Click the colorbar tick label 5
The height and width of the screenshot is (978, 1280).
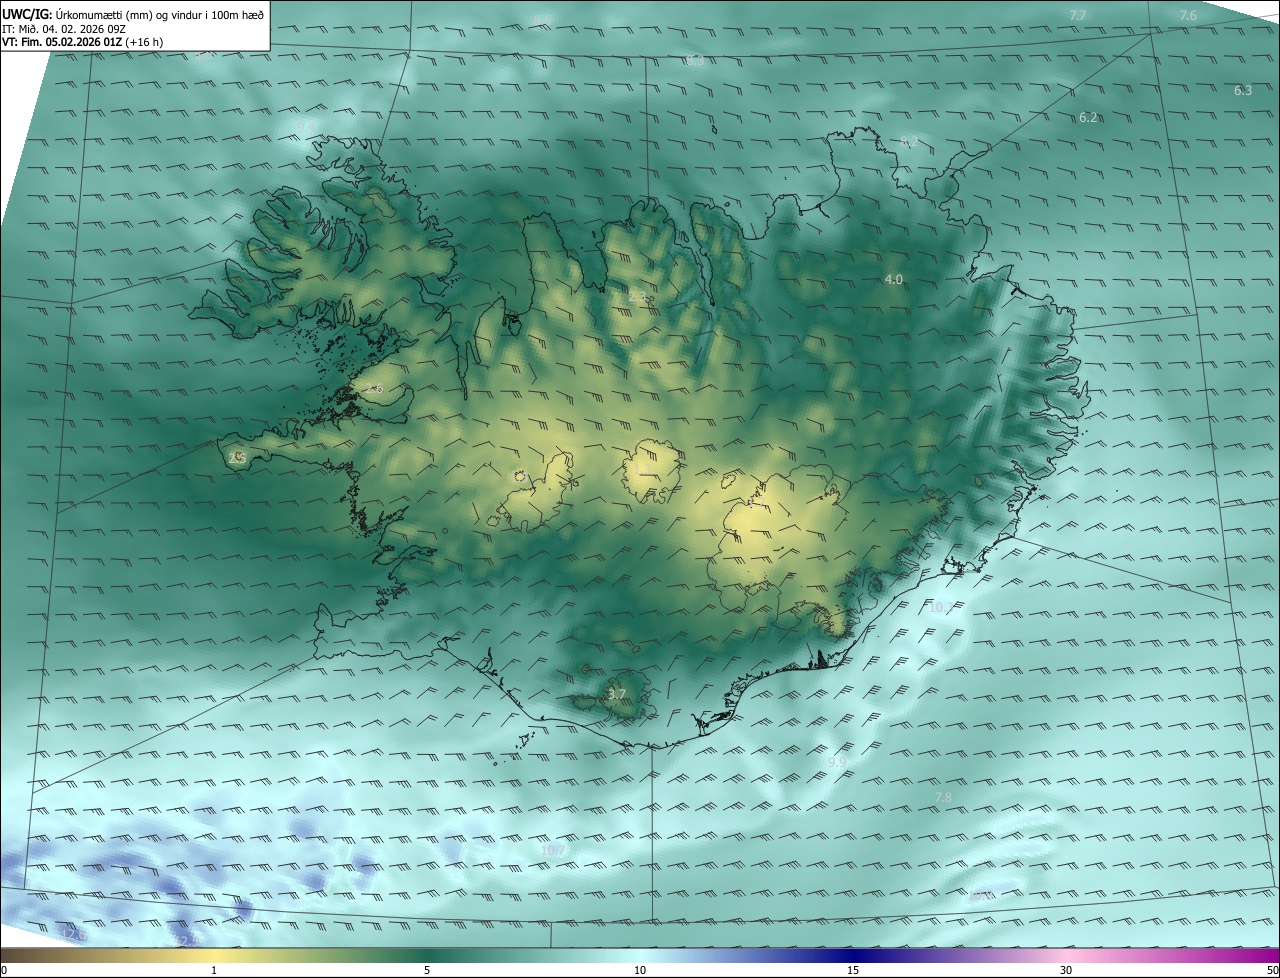pyautogui.click(x=427, y=971)
